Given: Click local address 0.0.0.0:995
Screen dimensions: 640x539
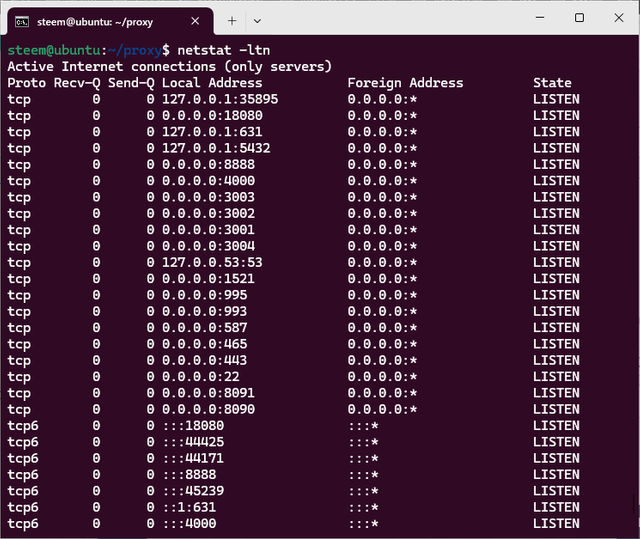Looking at the screenshot, I should click(x=204, y=295).
